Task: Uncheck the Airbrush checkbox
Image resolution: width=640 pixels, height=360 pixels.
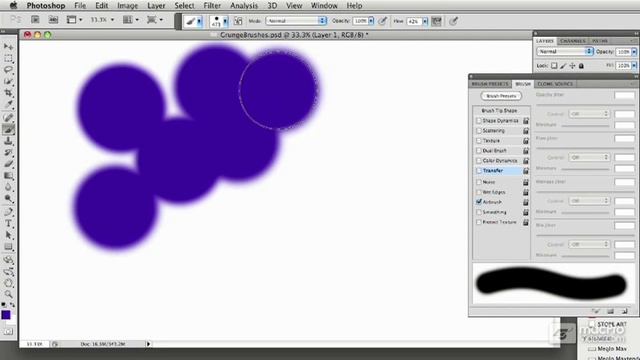Action: click(479, 202)
